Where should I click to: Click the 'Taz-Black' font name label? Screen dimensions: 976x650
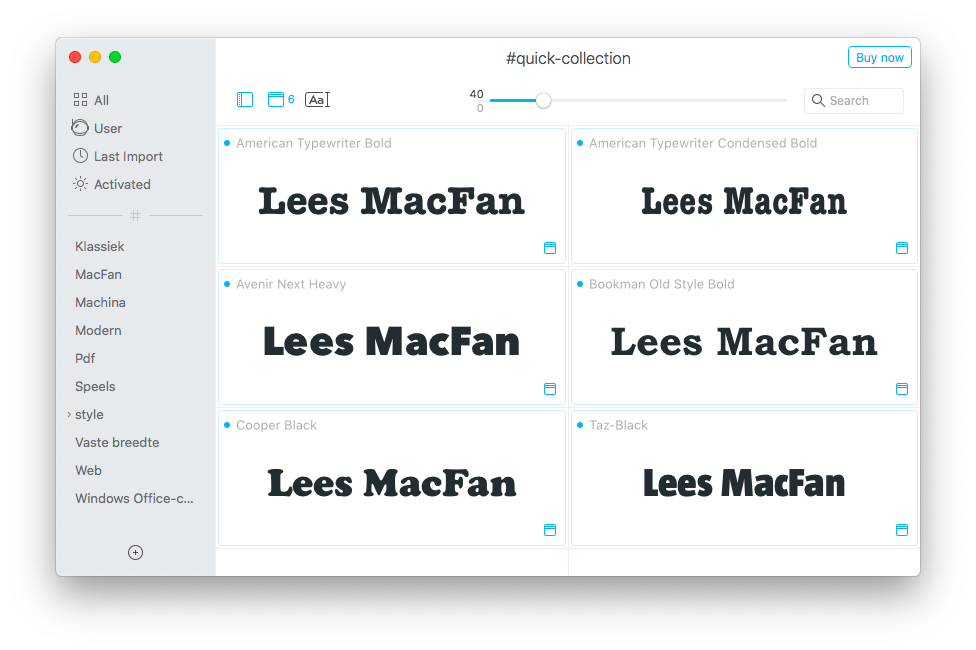coord(618,425)
